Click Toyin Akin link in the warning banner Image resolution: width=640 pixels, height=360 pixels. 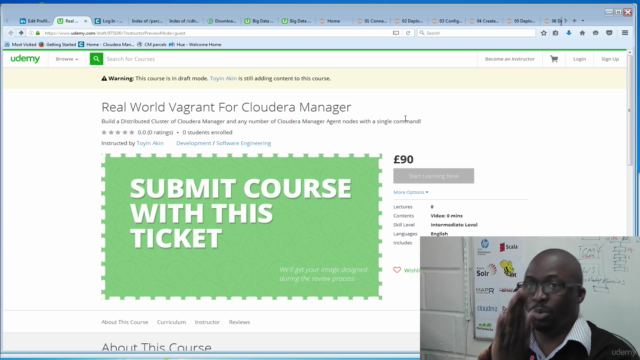click(x=223, y=78)
